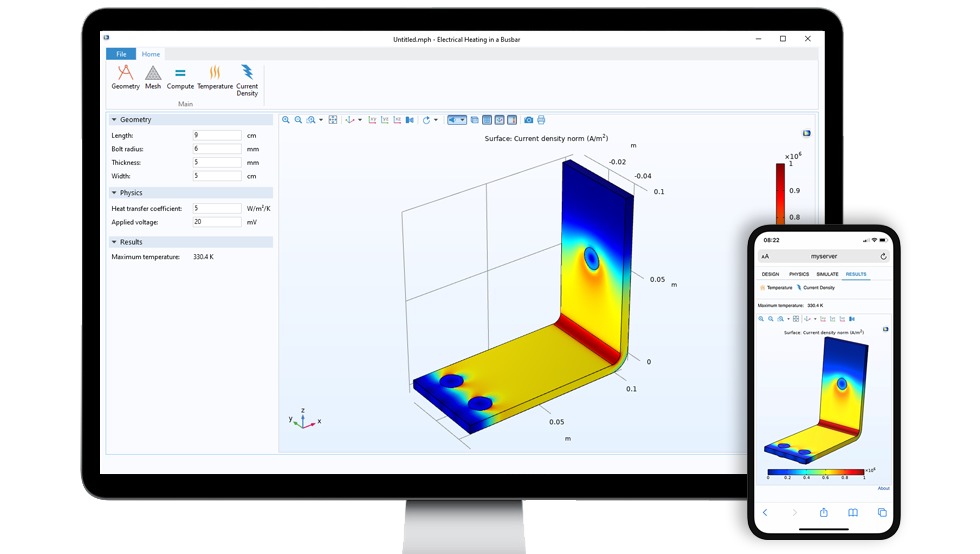Collapse the Physics section
This screenshot has height=554, width=980.
[114, 193]
